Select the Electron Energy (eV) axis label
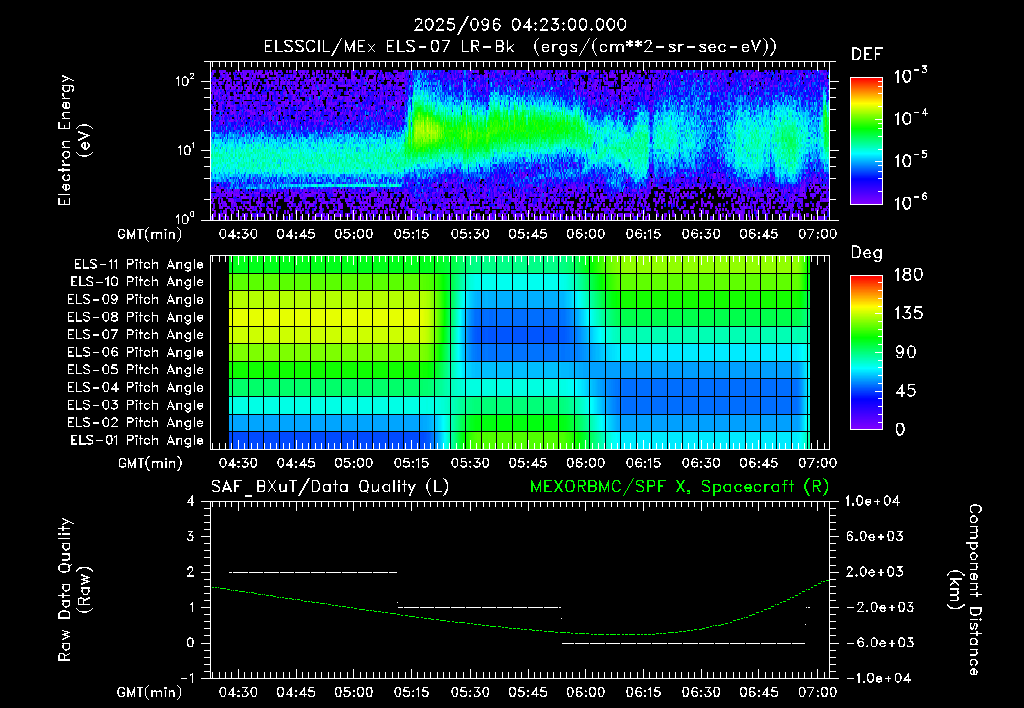Viewport: 1024px width, 708px height. pos(74,140)
